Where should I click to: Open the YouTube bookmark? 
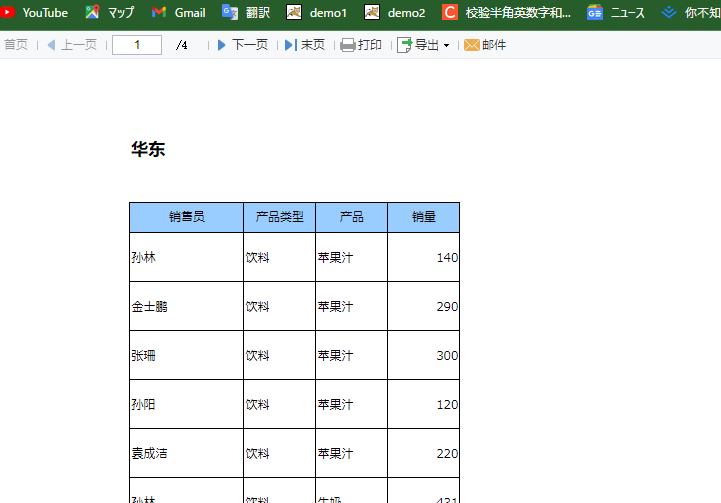tap(34, 12)
